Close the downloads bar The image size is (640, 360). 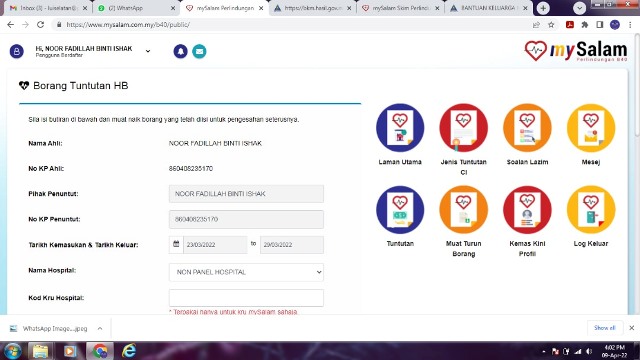coord(631,328)
